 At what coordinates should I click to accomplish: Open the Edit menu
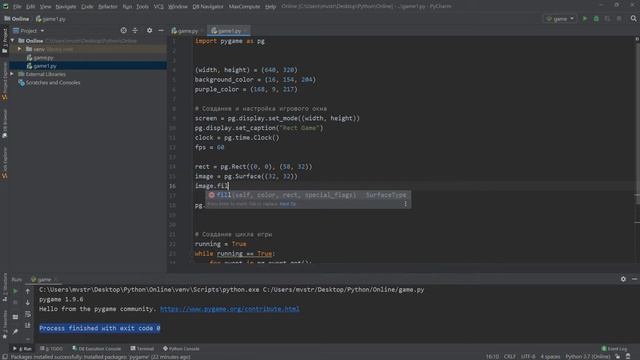pyautogui.click(x=31, y=7)
